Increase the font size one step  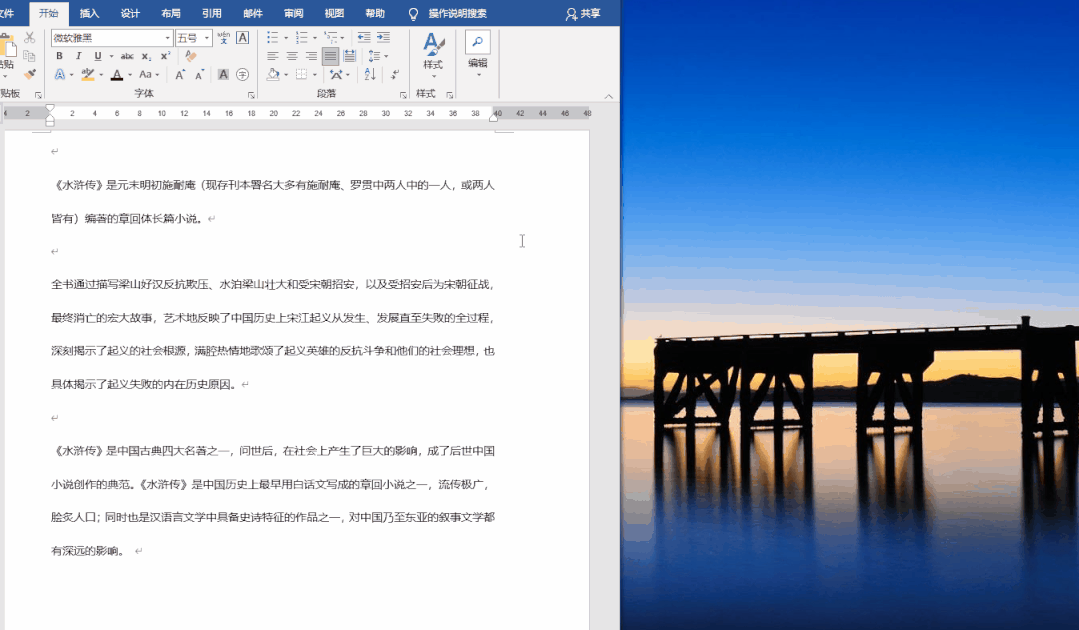pos(179,74)
